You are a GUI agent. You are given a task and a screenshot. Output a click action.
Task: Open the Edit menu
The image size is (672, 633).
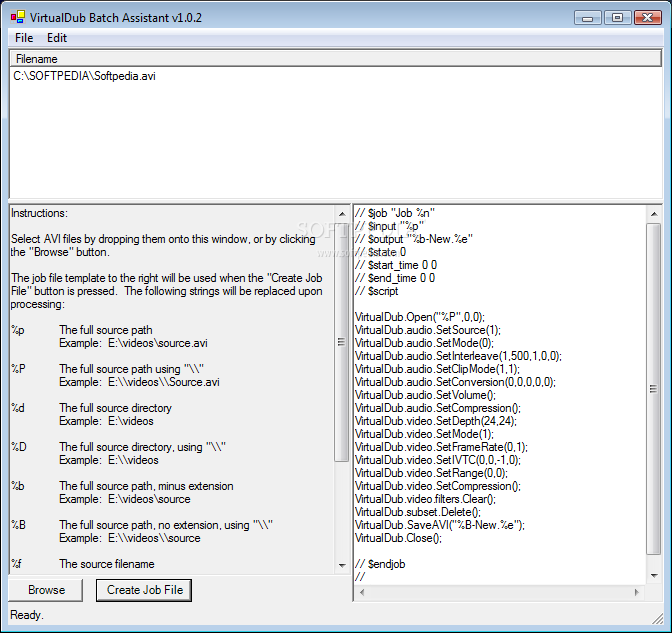pos(57,38)
